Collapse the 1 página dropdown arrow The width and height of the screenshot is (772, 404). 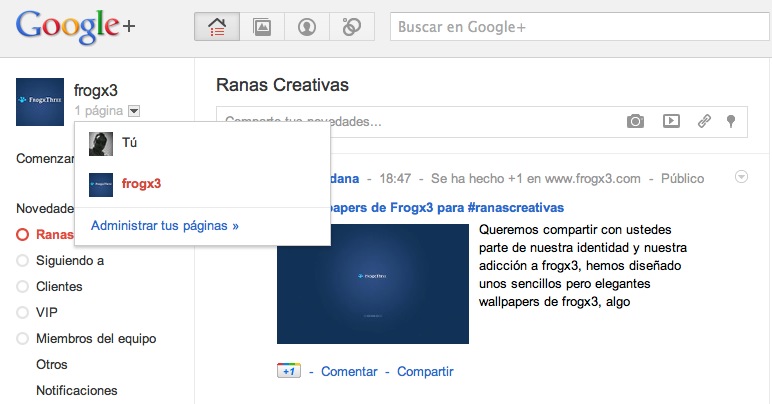pos(135,112)
